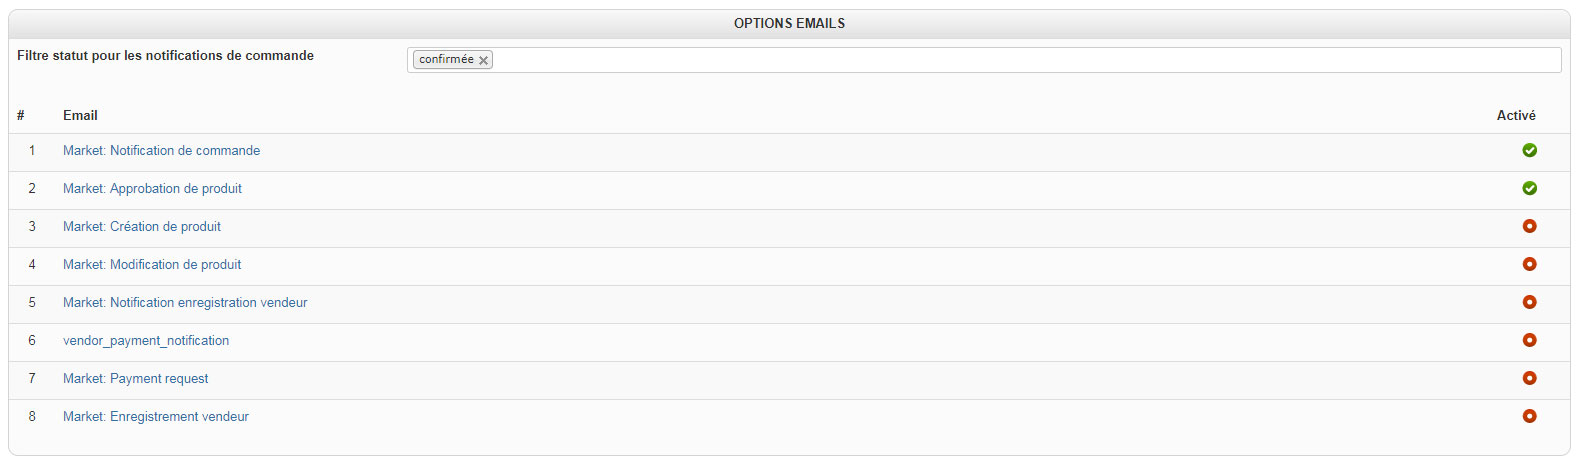Enable the vendor_payment_notification email
Image resolution: width=1584 pixels, height=468 pixels.
click(1529, 340)
